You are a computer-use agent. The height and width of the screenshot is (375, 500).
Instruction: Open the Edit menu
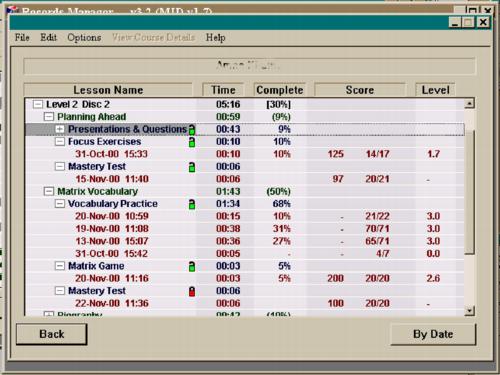(x=49, y=37)
